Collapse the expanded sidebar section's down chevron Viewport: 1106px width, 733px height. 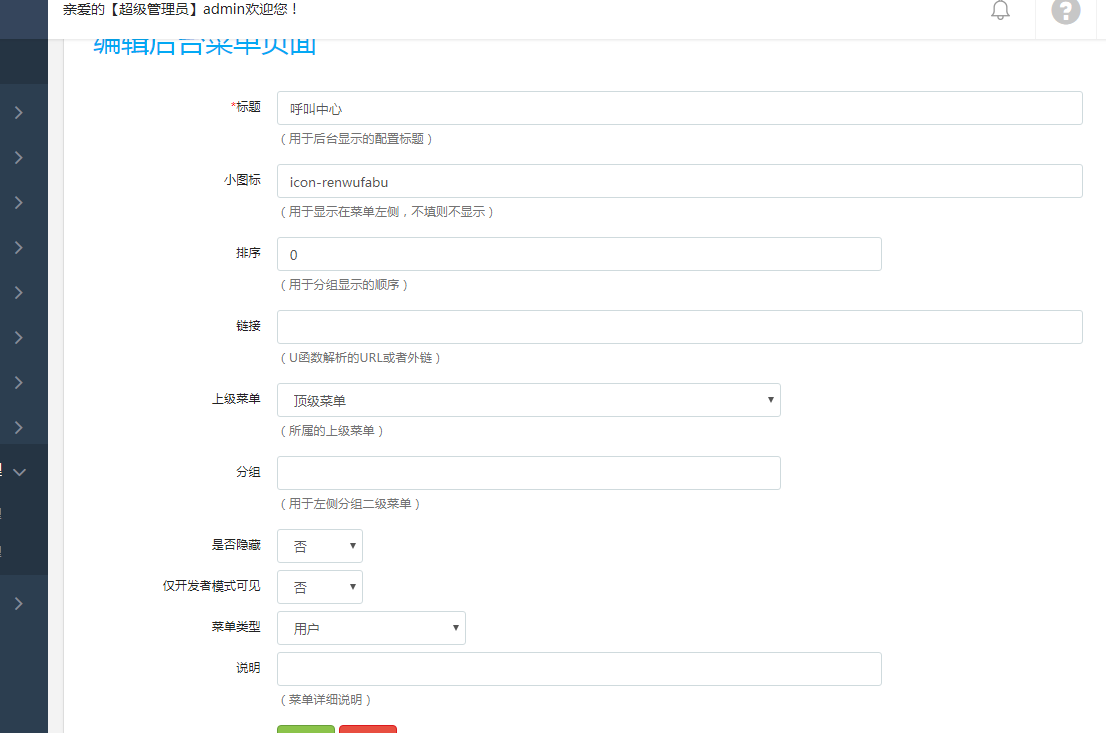(19, 471)
